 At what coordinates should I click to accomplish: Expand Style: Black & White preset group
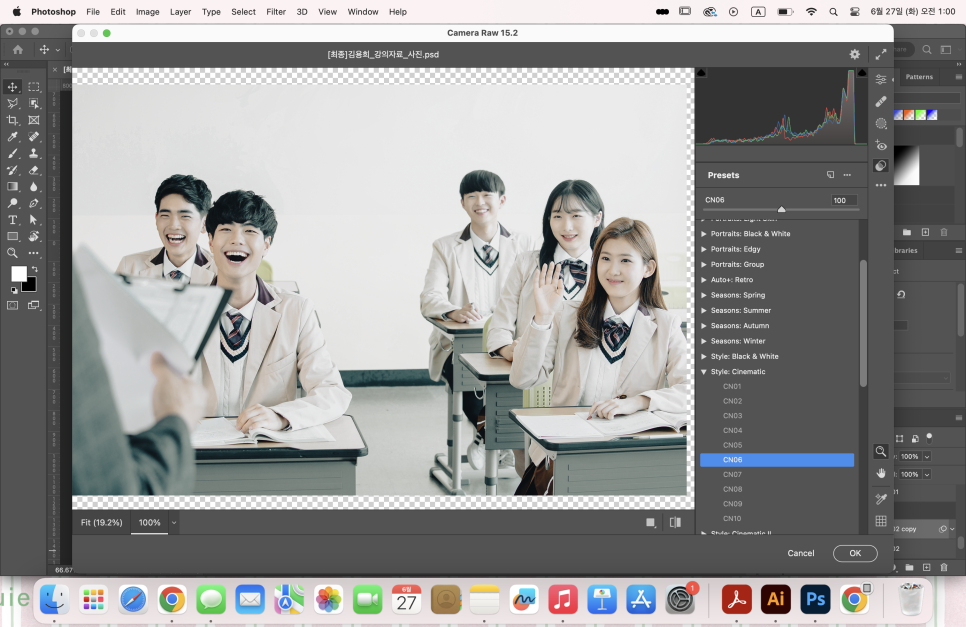pos(704,357)
